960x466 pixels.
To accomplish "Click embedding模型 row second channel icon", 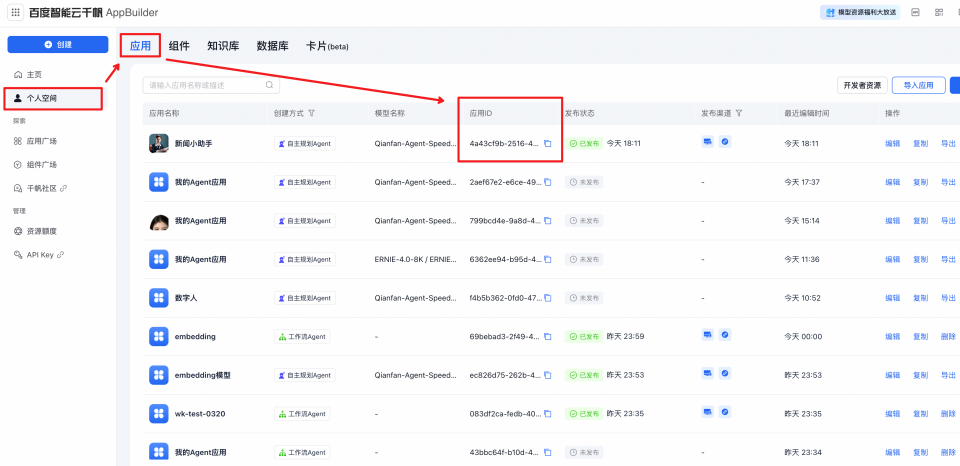I will 725,373.
